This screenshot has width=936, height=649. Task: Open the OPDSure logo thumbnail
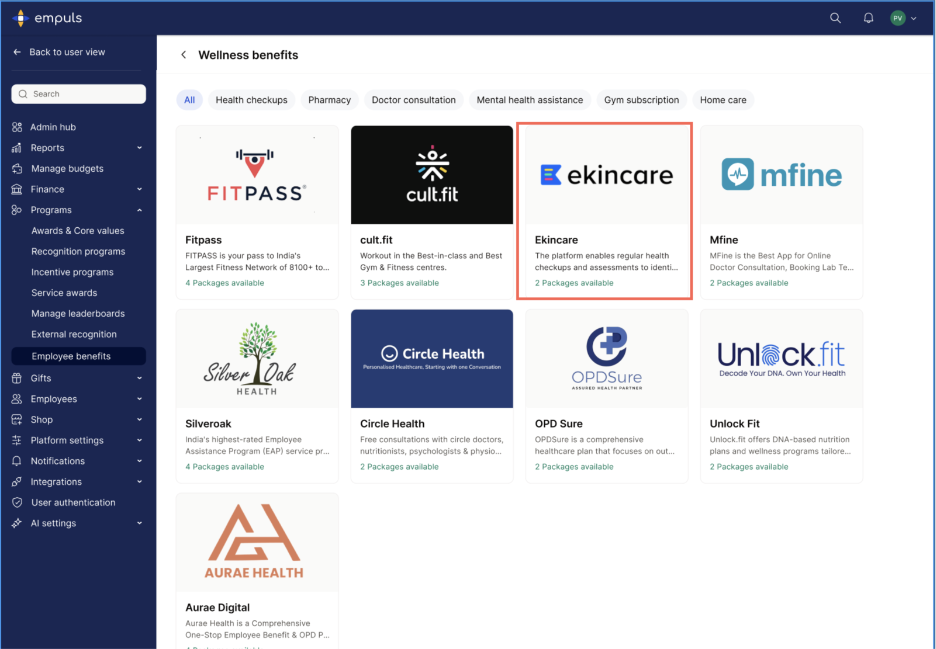tap(606, 359)
